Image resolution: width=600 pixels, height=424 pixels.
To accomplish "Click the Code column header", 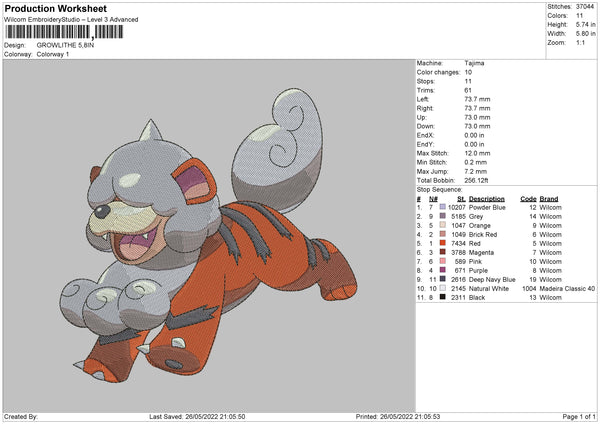I will pyautogui.click(x=528, y=199).
